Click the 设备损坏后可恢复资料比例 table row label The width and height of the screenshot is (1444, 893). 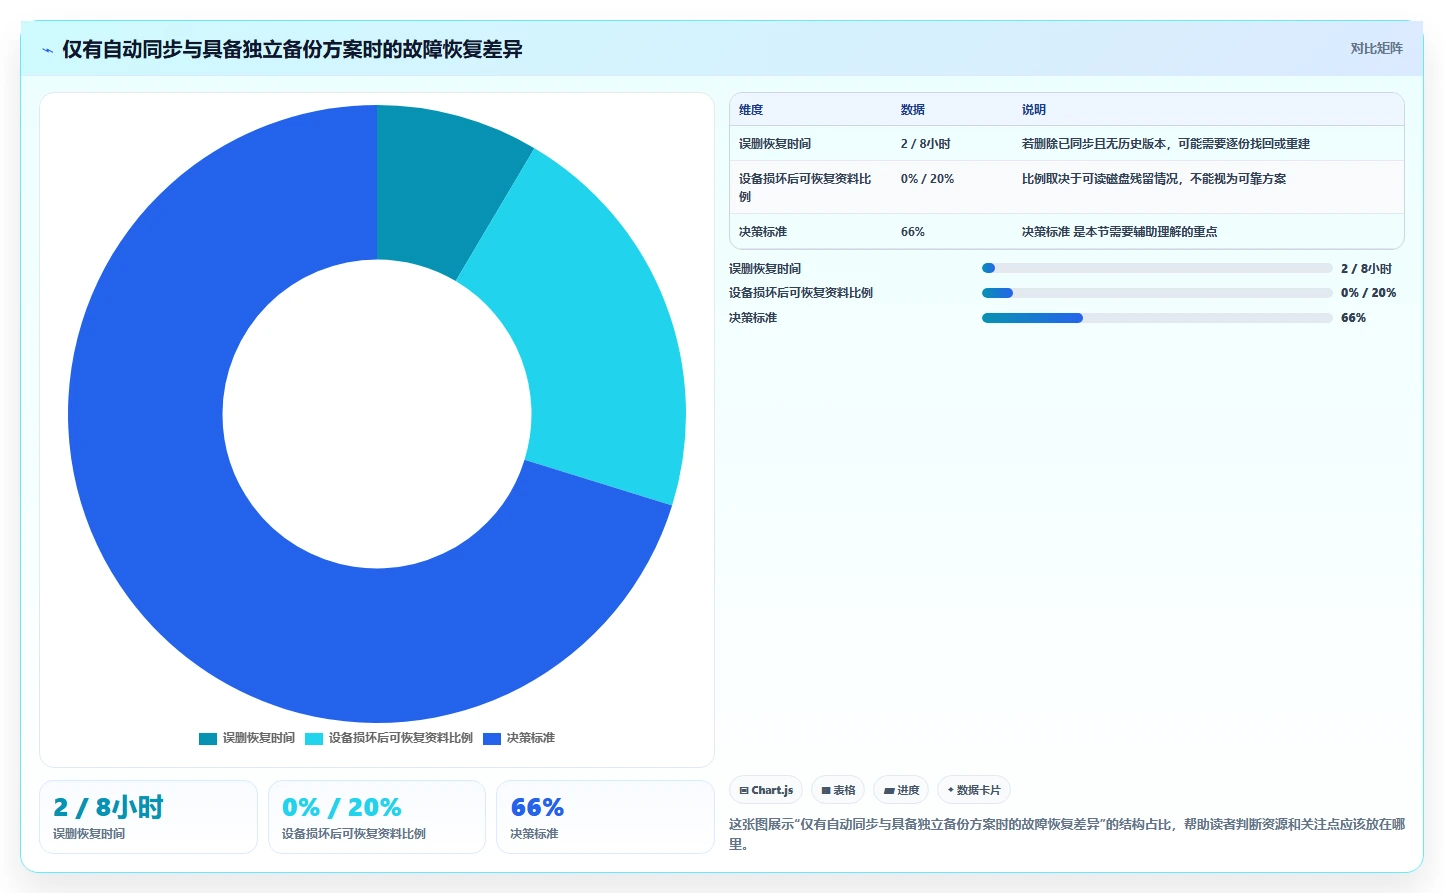(x=805, y=188)
